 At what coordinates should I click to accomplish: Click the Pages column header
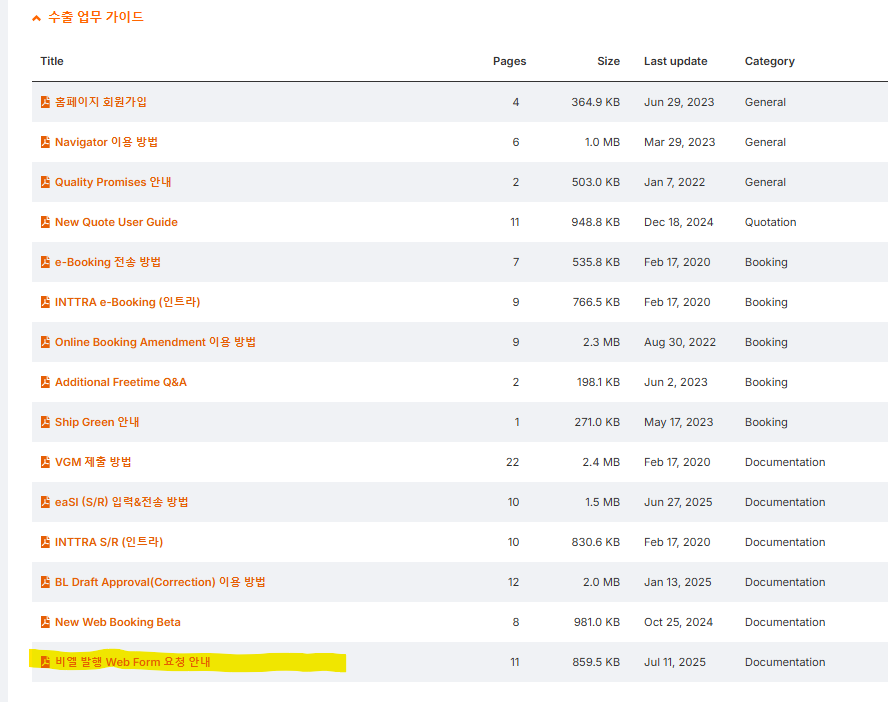click(509, 61)
